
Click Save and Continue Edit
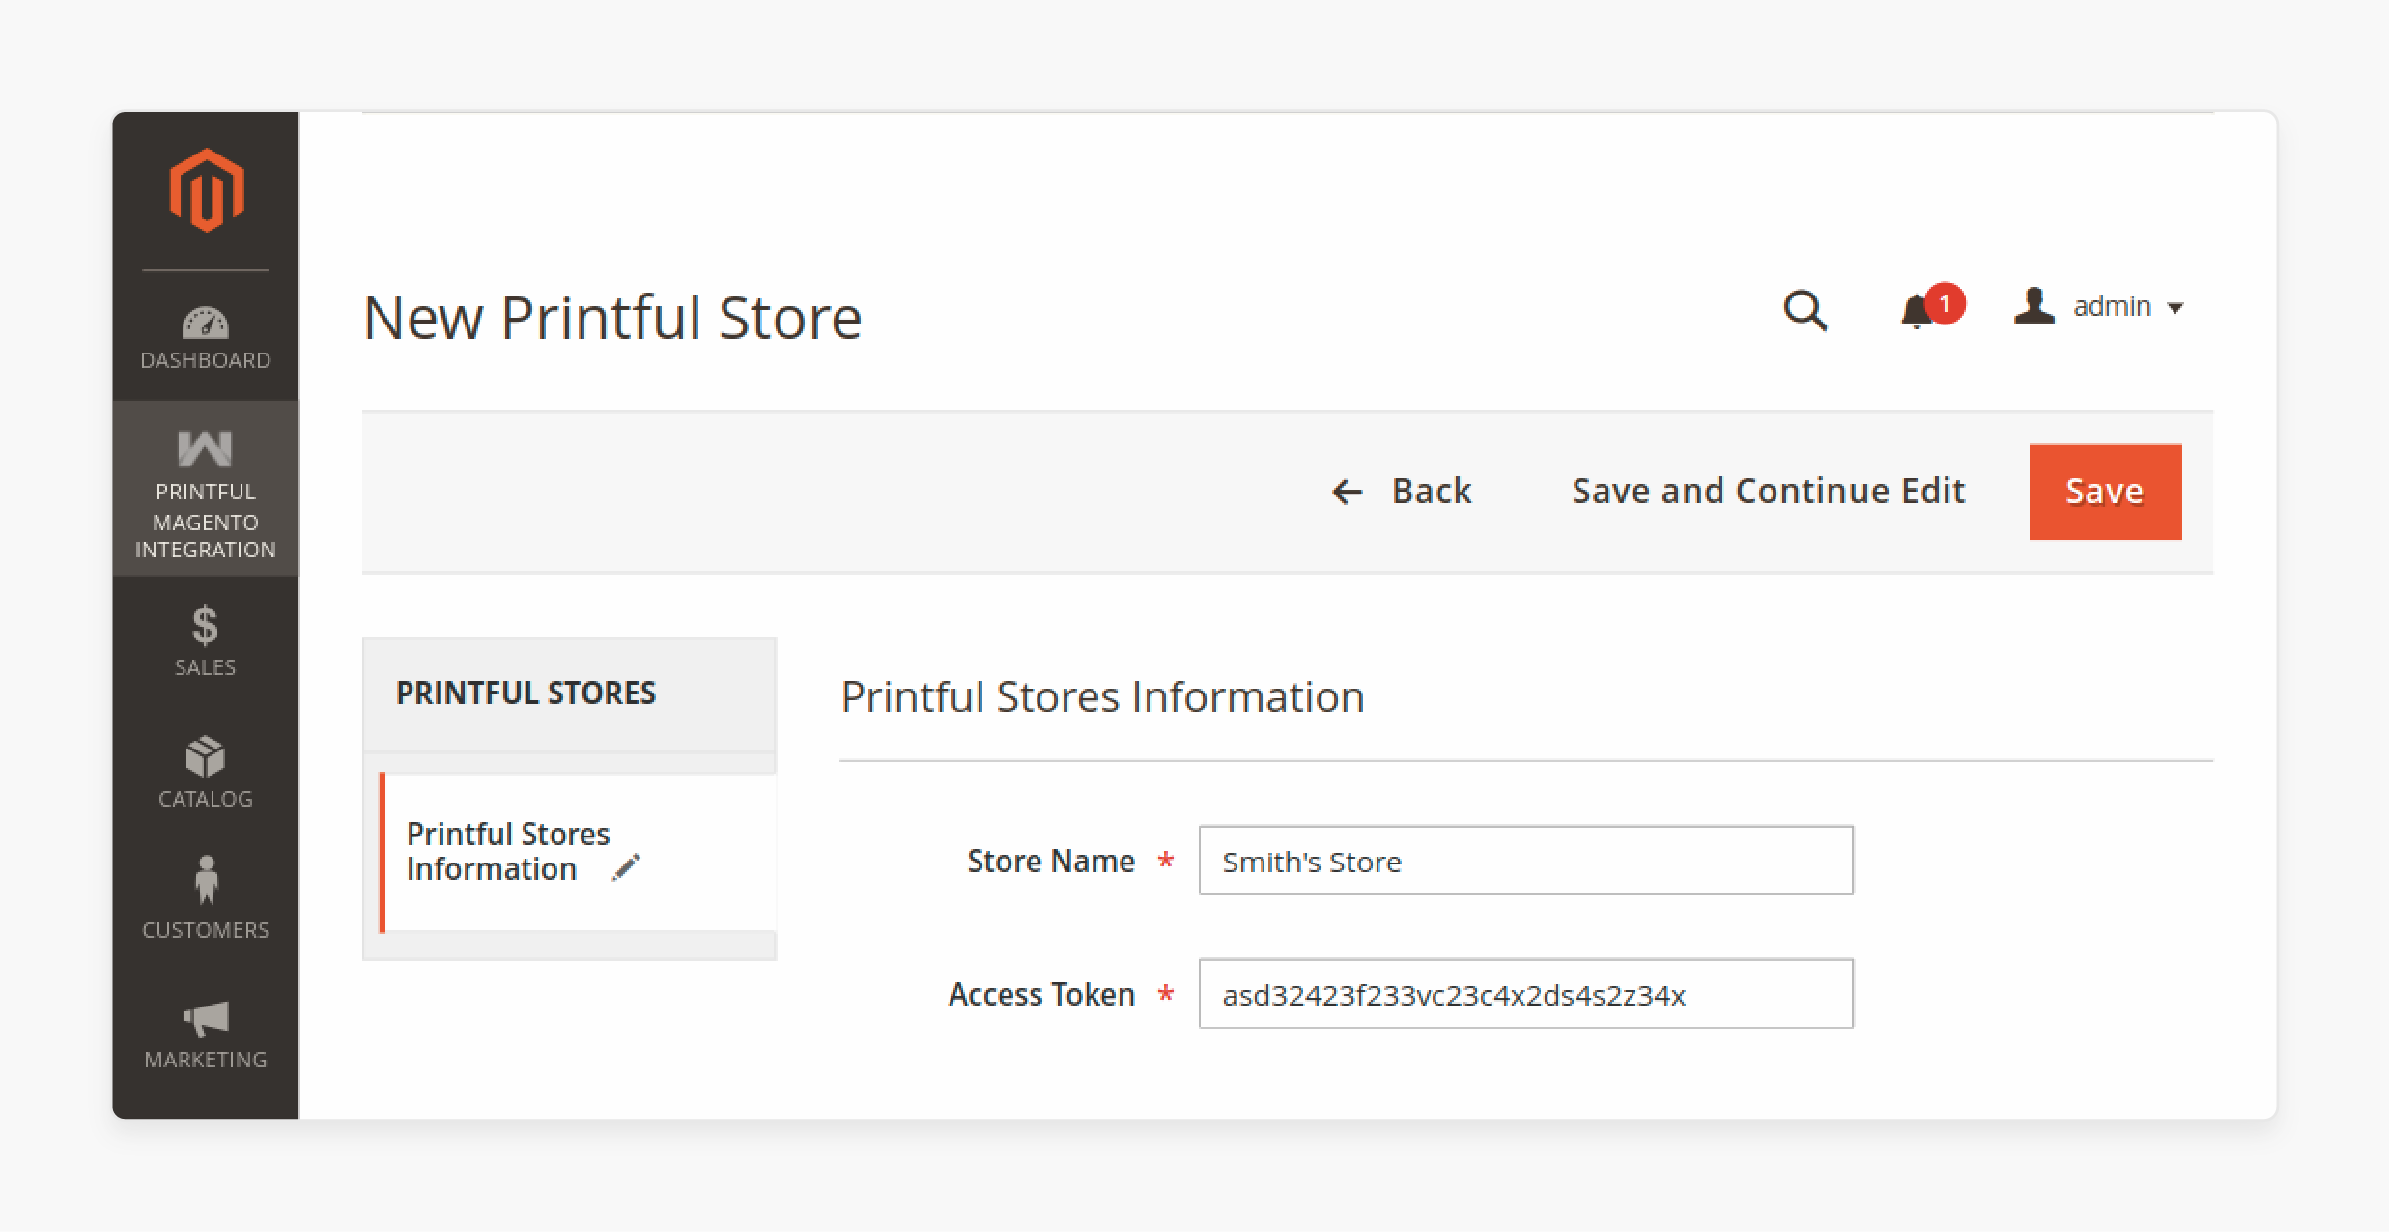click(x=1768, y=491)
